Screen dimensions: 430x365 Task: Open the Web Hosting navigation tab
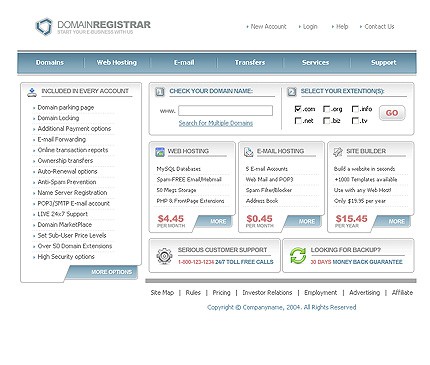[117, 62]
